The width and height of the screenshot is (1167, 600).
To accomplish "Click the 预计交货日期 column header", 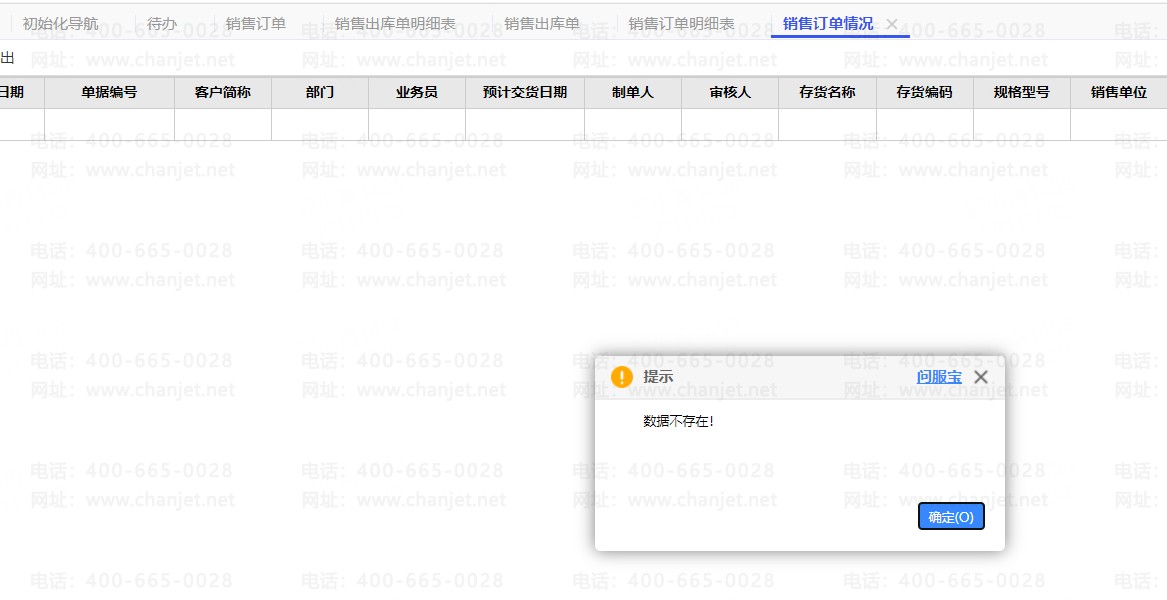I will (x=525, y=92).
